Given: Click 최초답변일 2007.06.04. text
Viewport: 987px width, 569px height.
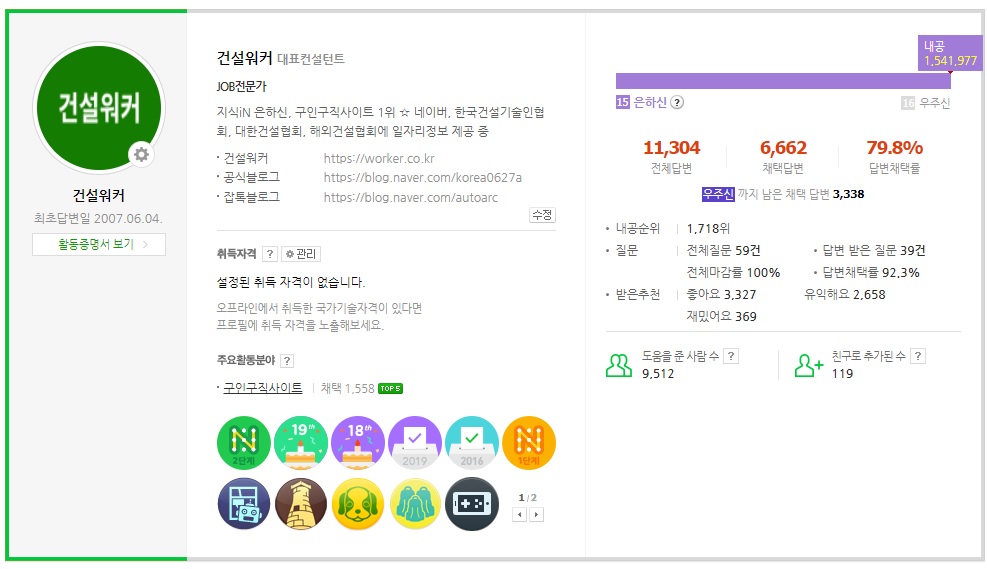Looking at the screenshot, I should 98,218.
